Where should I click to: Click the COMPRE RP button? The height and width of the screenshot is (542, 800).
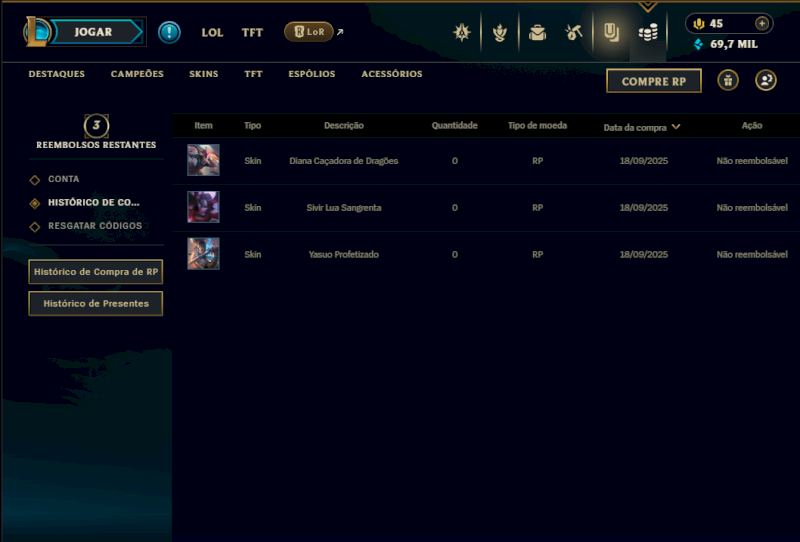pos(654,81)
